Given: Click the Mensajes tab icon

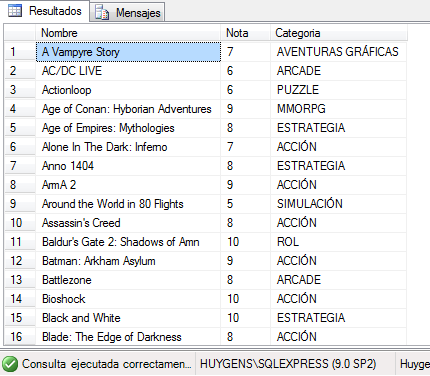Looking at the screenshot, I should (x=102, y=12).
